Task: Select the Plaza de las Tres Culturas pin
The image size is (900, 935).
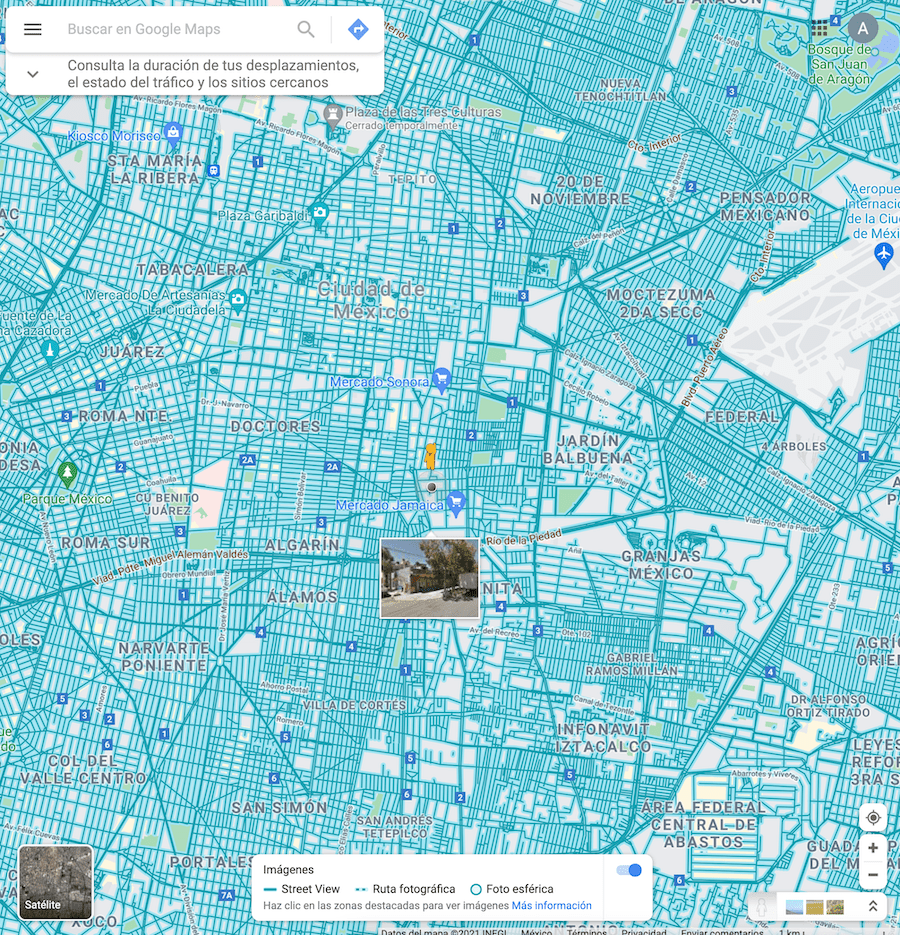Action: pos(332,115)
